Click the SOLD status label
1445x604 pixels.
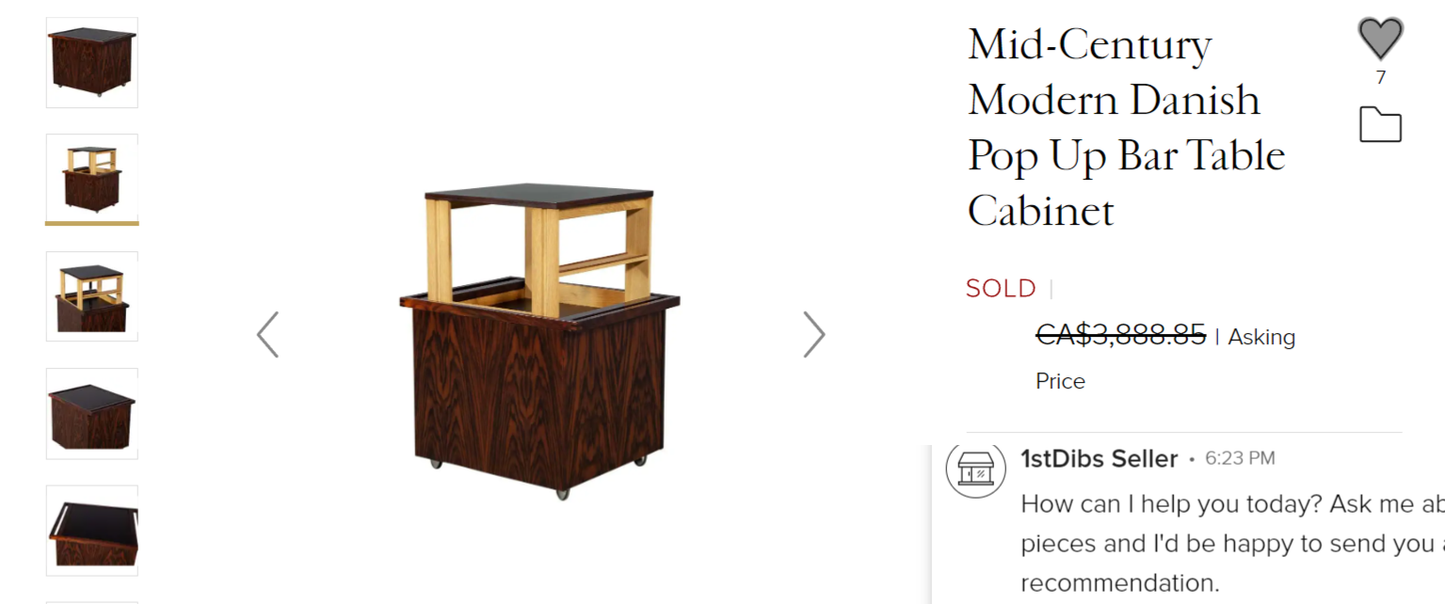[1001, 289]
